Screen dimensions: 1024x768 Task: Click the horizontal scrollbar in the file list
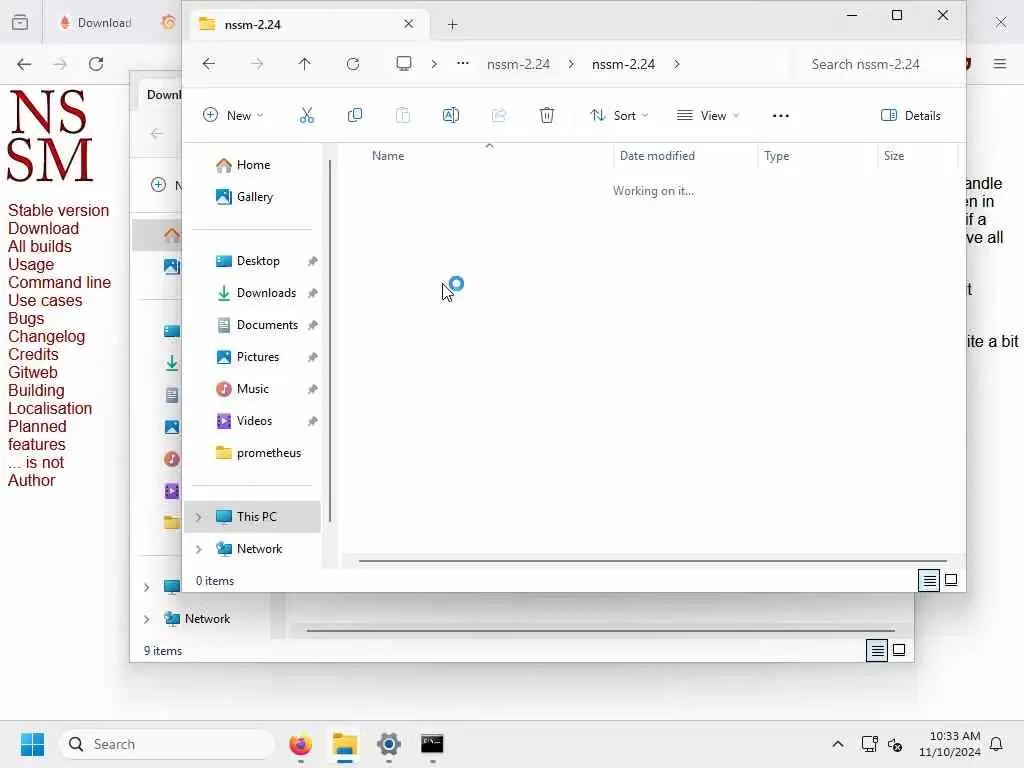pos(652,560)
